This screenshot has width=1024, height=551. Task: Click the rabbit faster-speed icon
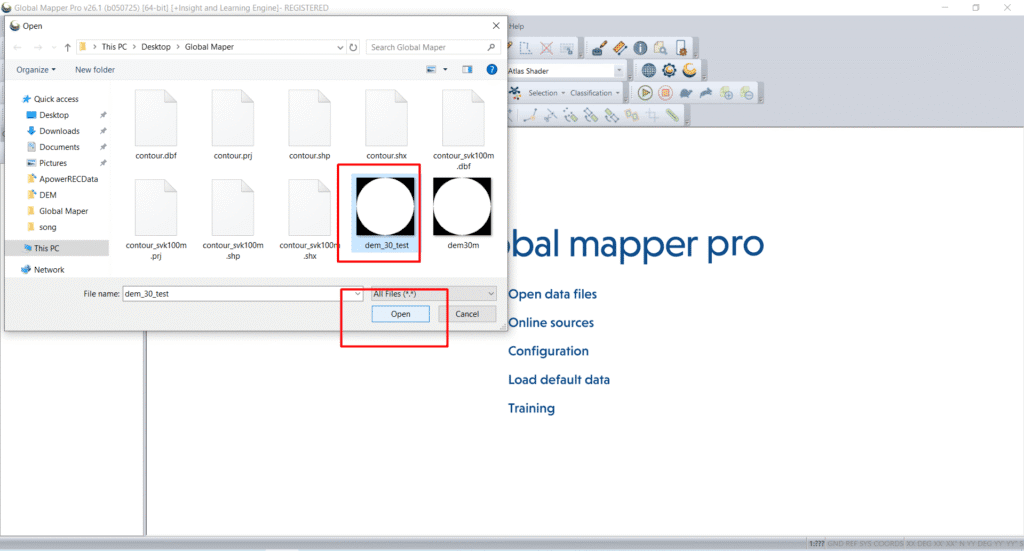706,93
